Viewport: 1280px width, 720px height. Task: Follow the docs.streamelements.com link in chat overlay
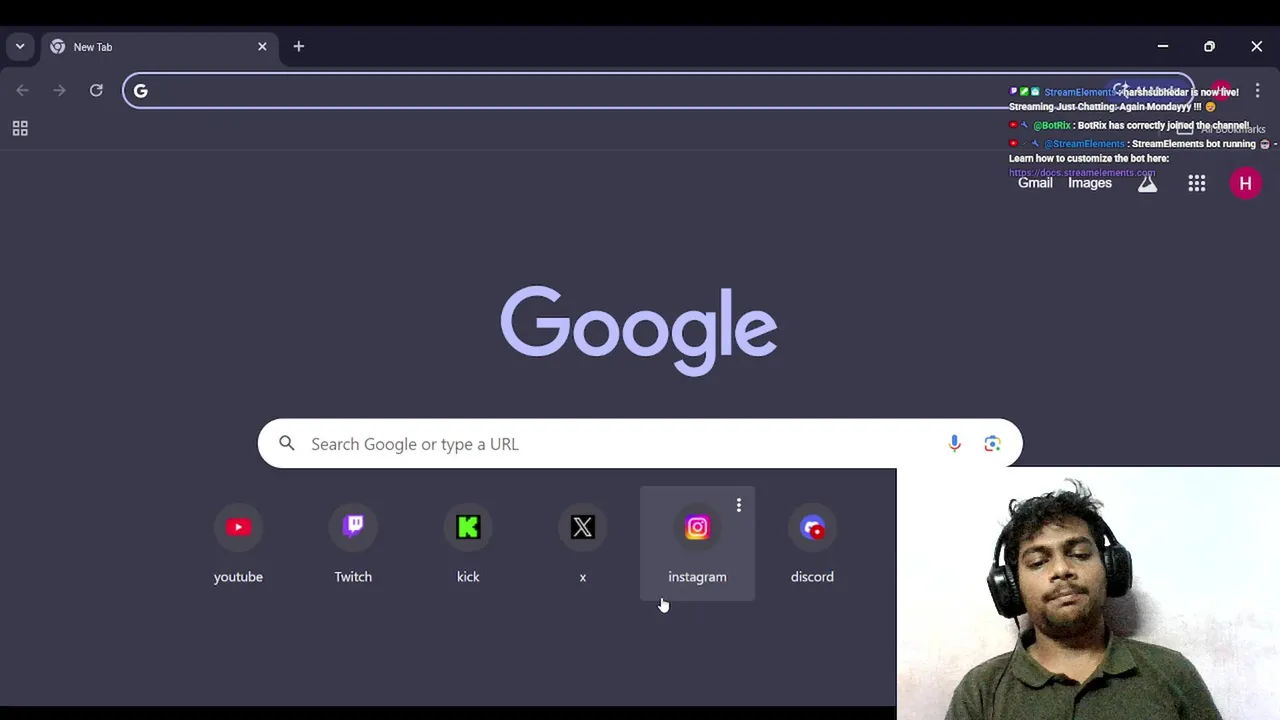[1082, 172]
